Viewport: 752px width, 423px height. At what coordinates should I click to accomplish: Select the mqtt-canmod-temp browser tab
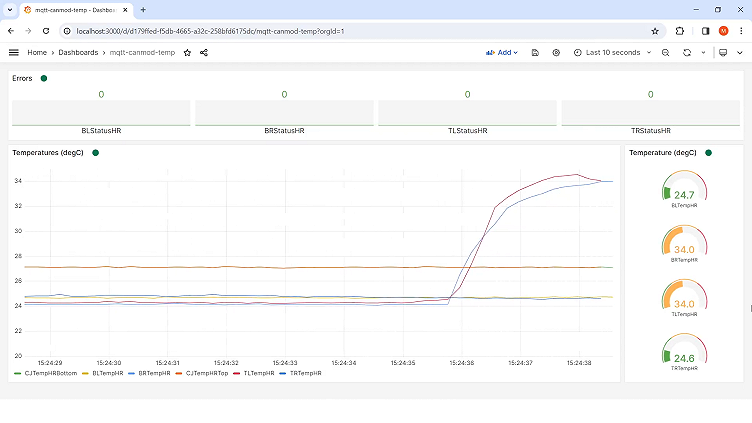coord(74,10)
